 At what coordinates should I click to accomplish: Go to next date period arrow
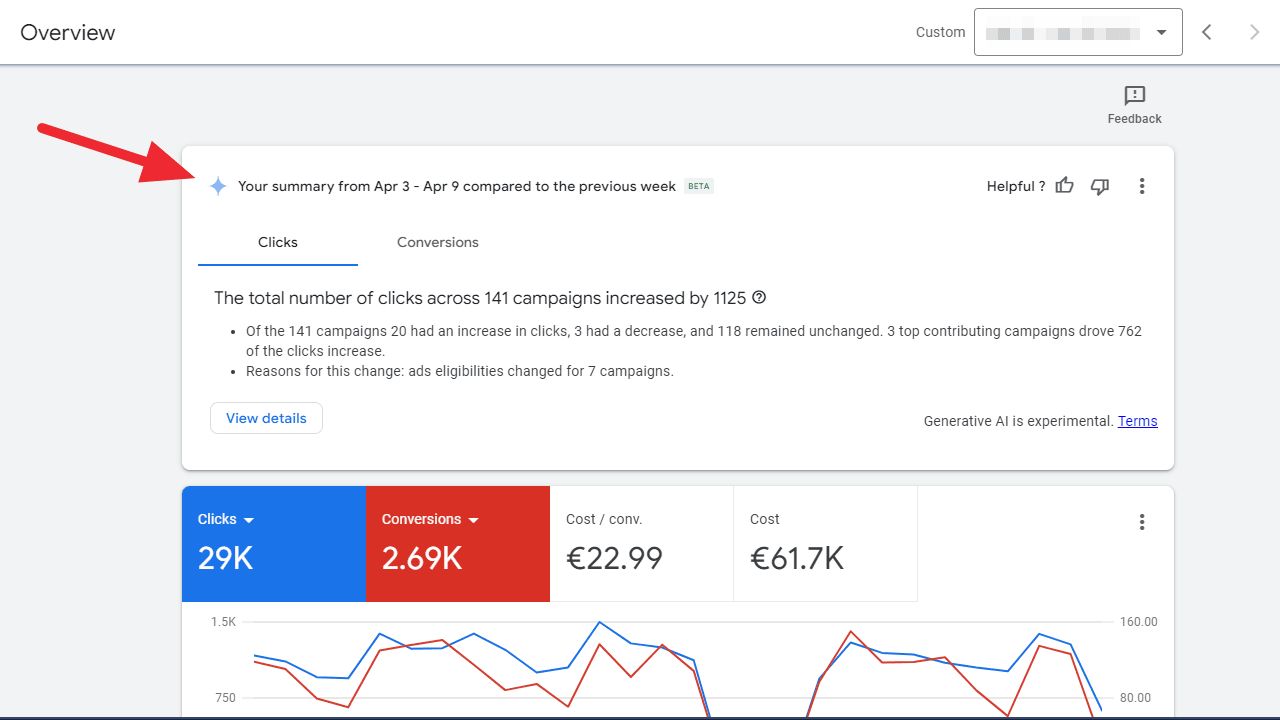click(1254, 32)
